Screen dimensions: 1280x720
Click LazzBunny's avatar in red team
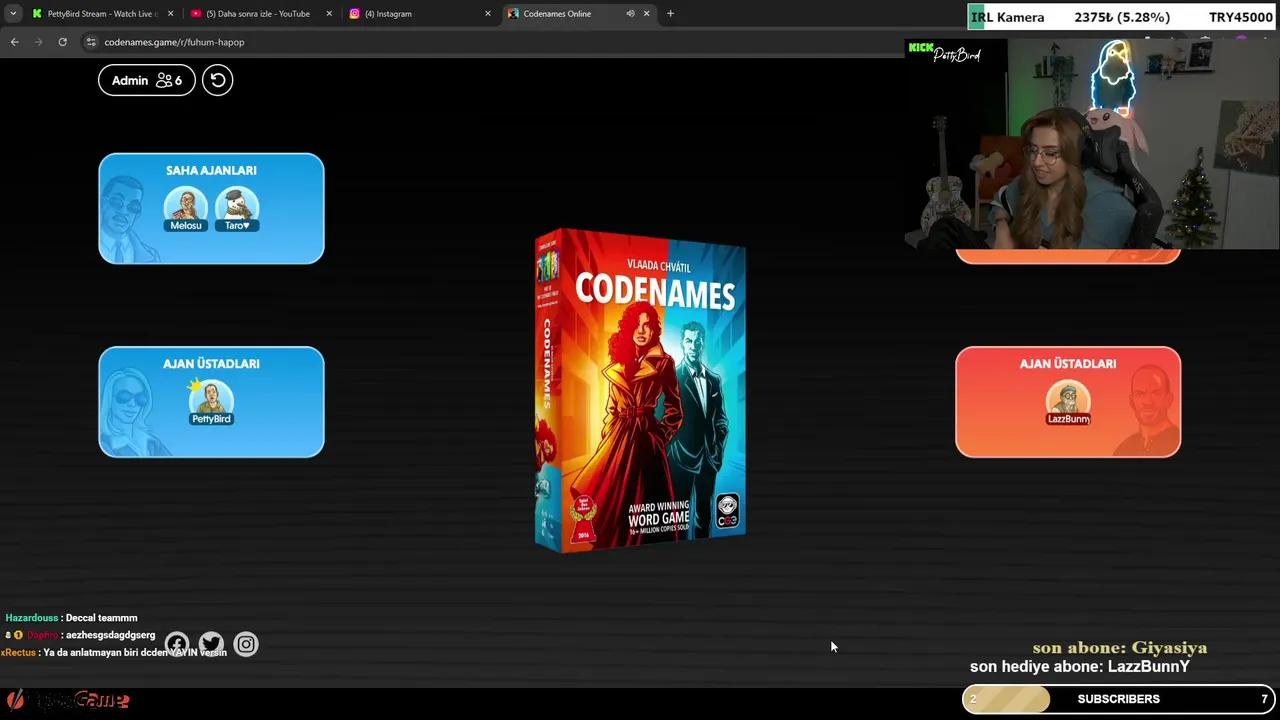(x=1068, y=398)
